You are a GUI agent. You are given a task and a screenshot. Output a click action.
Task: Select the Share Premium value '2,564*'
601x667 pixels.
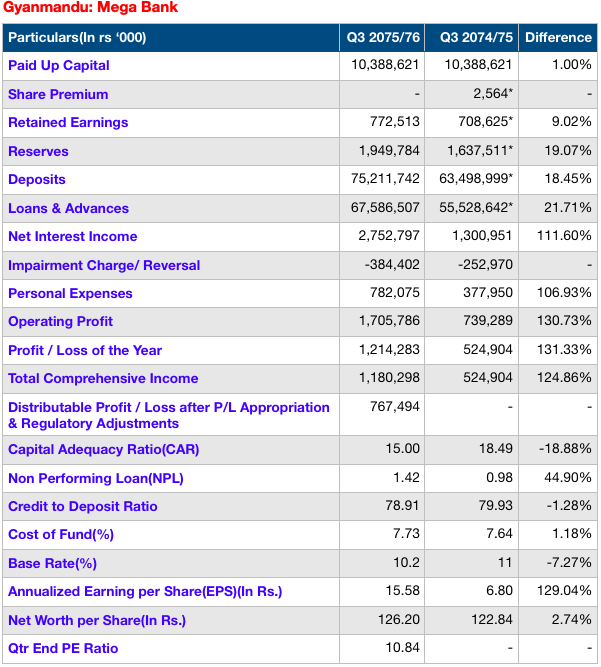tap(493, 94)
